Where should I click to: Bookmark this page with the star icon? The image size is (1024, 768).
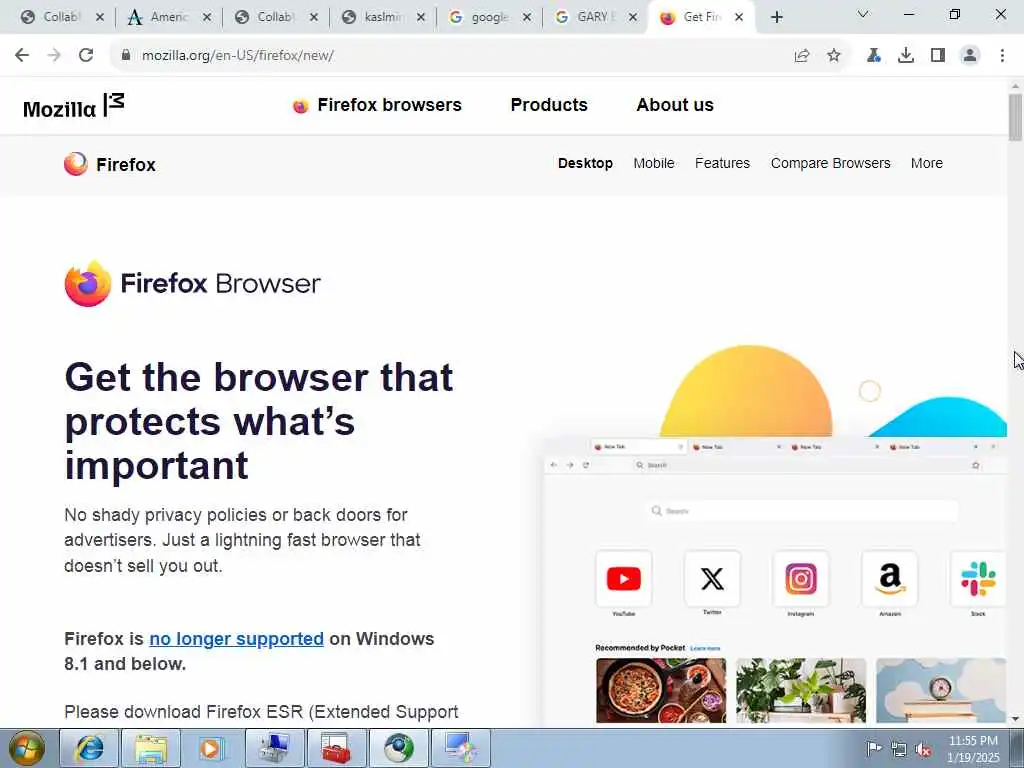pos(834,56)
